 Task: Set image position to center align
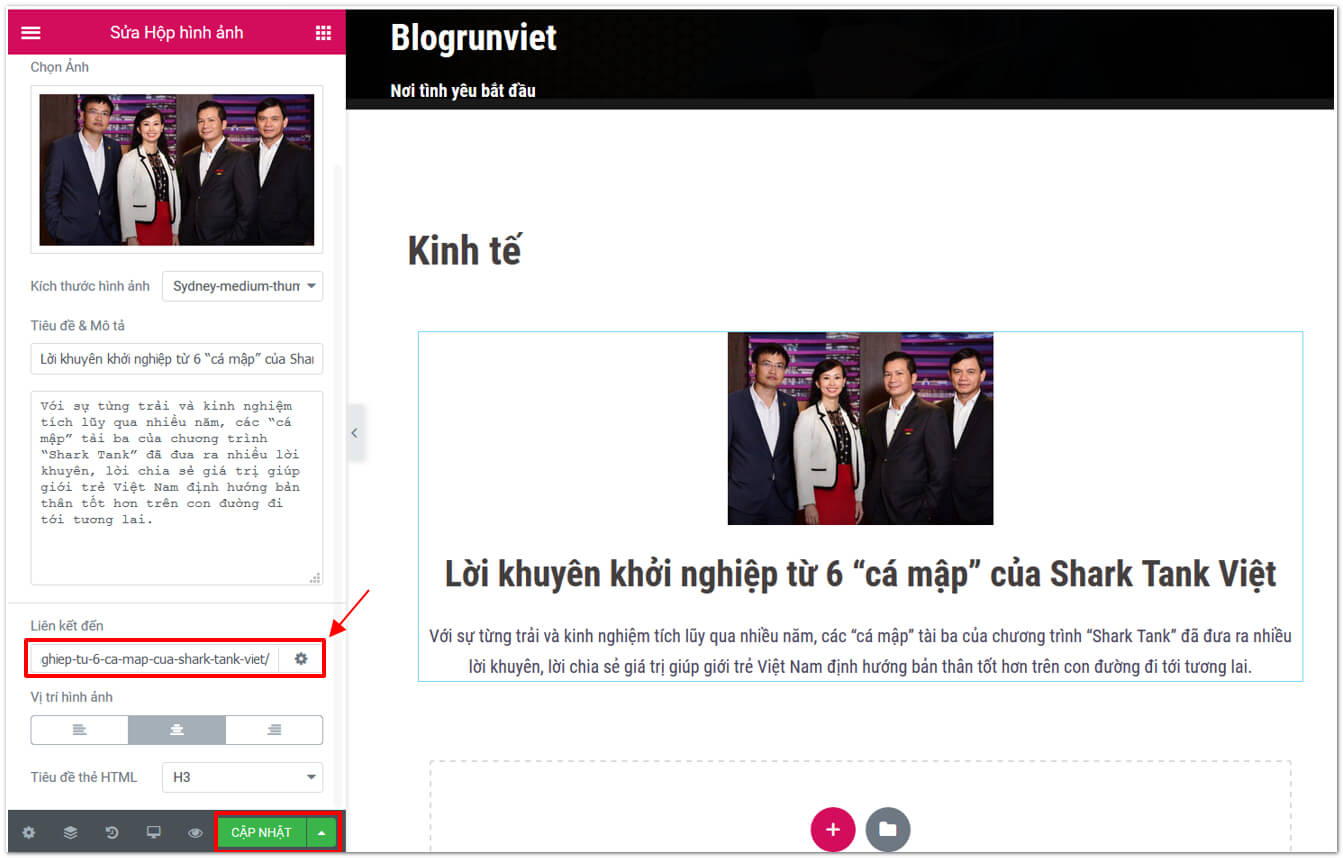177,730
